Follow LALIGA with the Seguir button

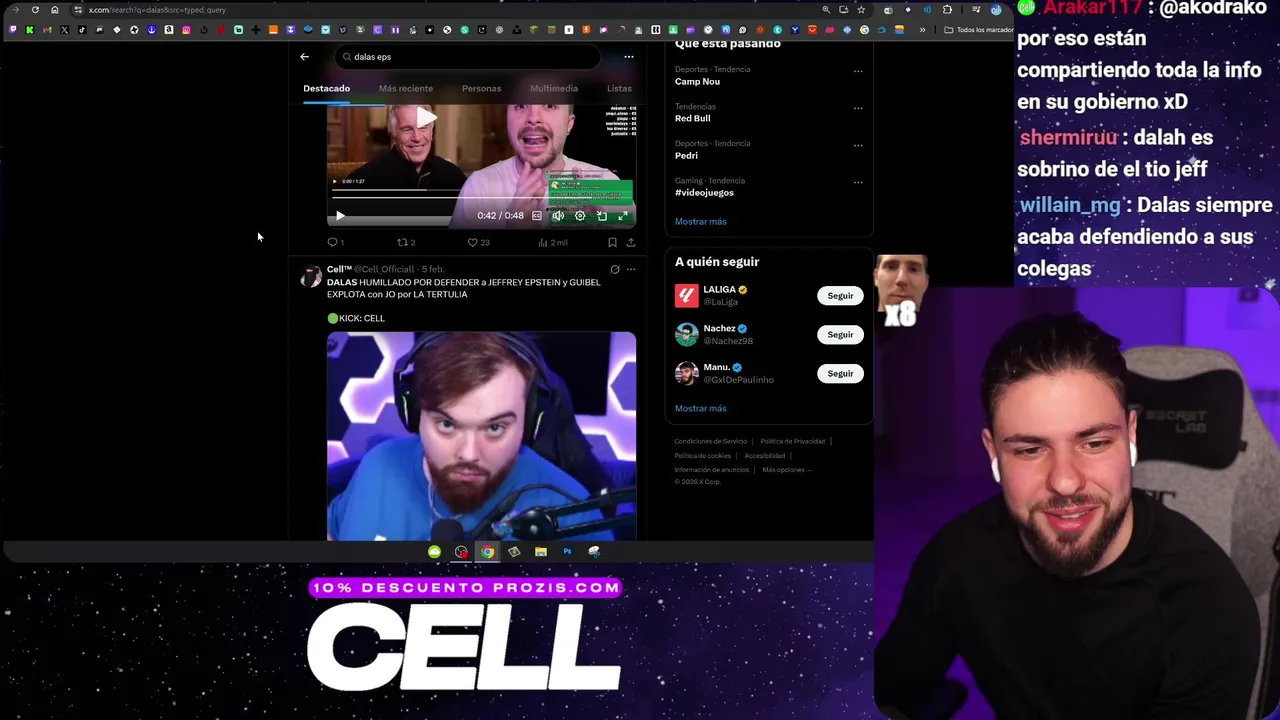(840, 296)
